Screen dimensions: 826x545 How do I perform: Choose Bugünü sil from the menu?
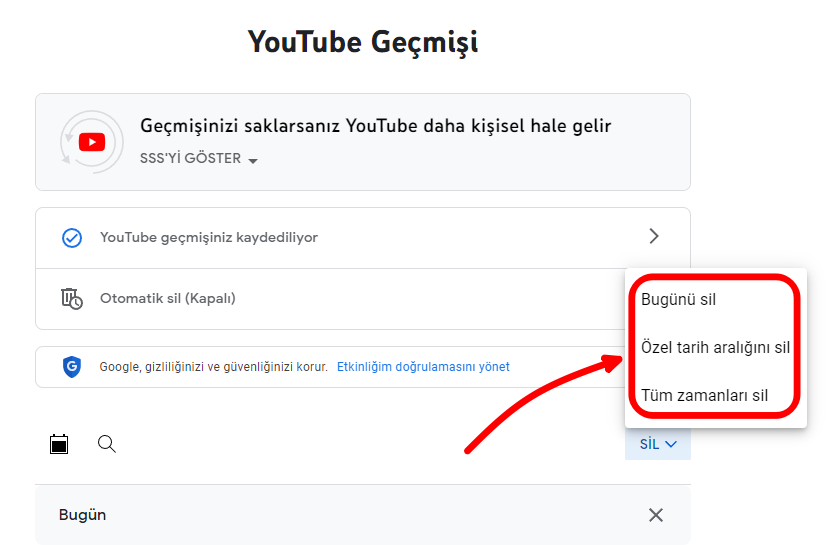pos(678,300)
